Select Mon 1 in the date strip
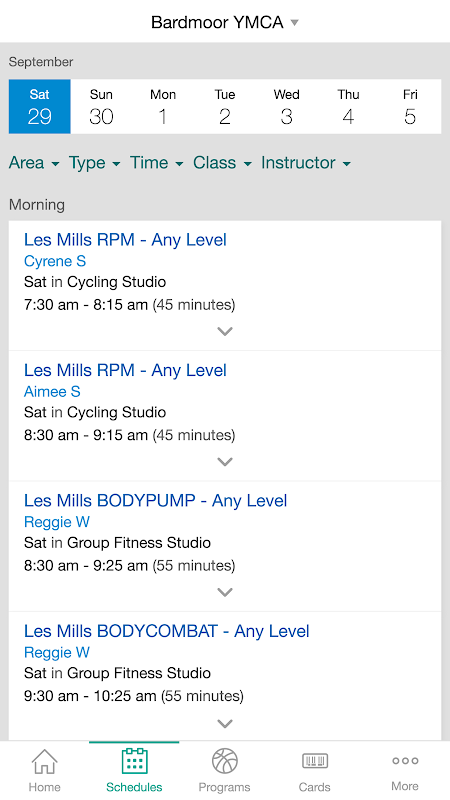 tap(163, 107)
